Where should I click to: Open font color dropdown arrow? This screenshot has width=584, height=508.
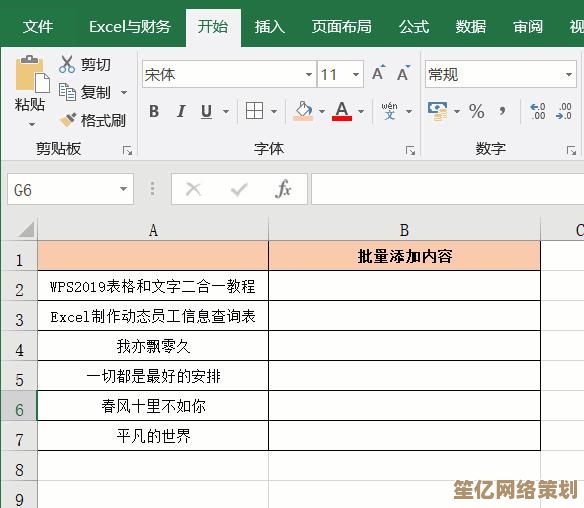pyautogui.click(x=361, y=111)
